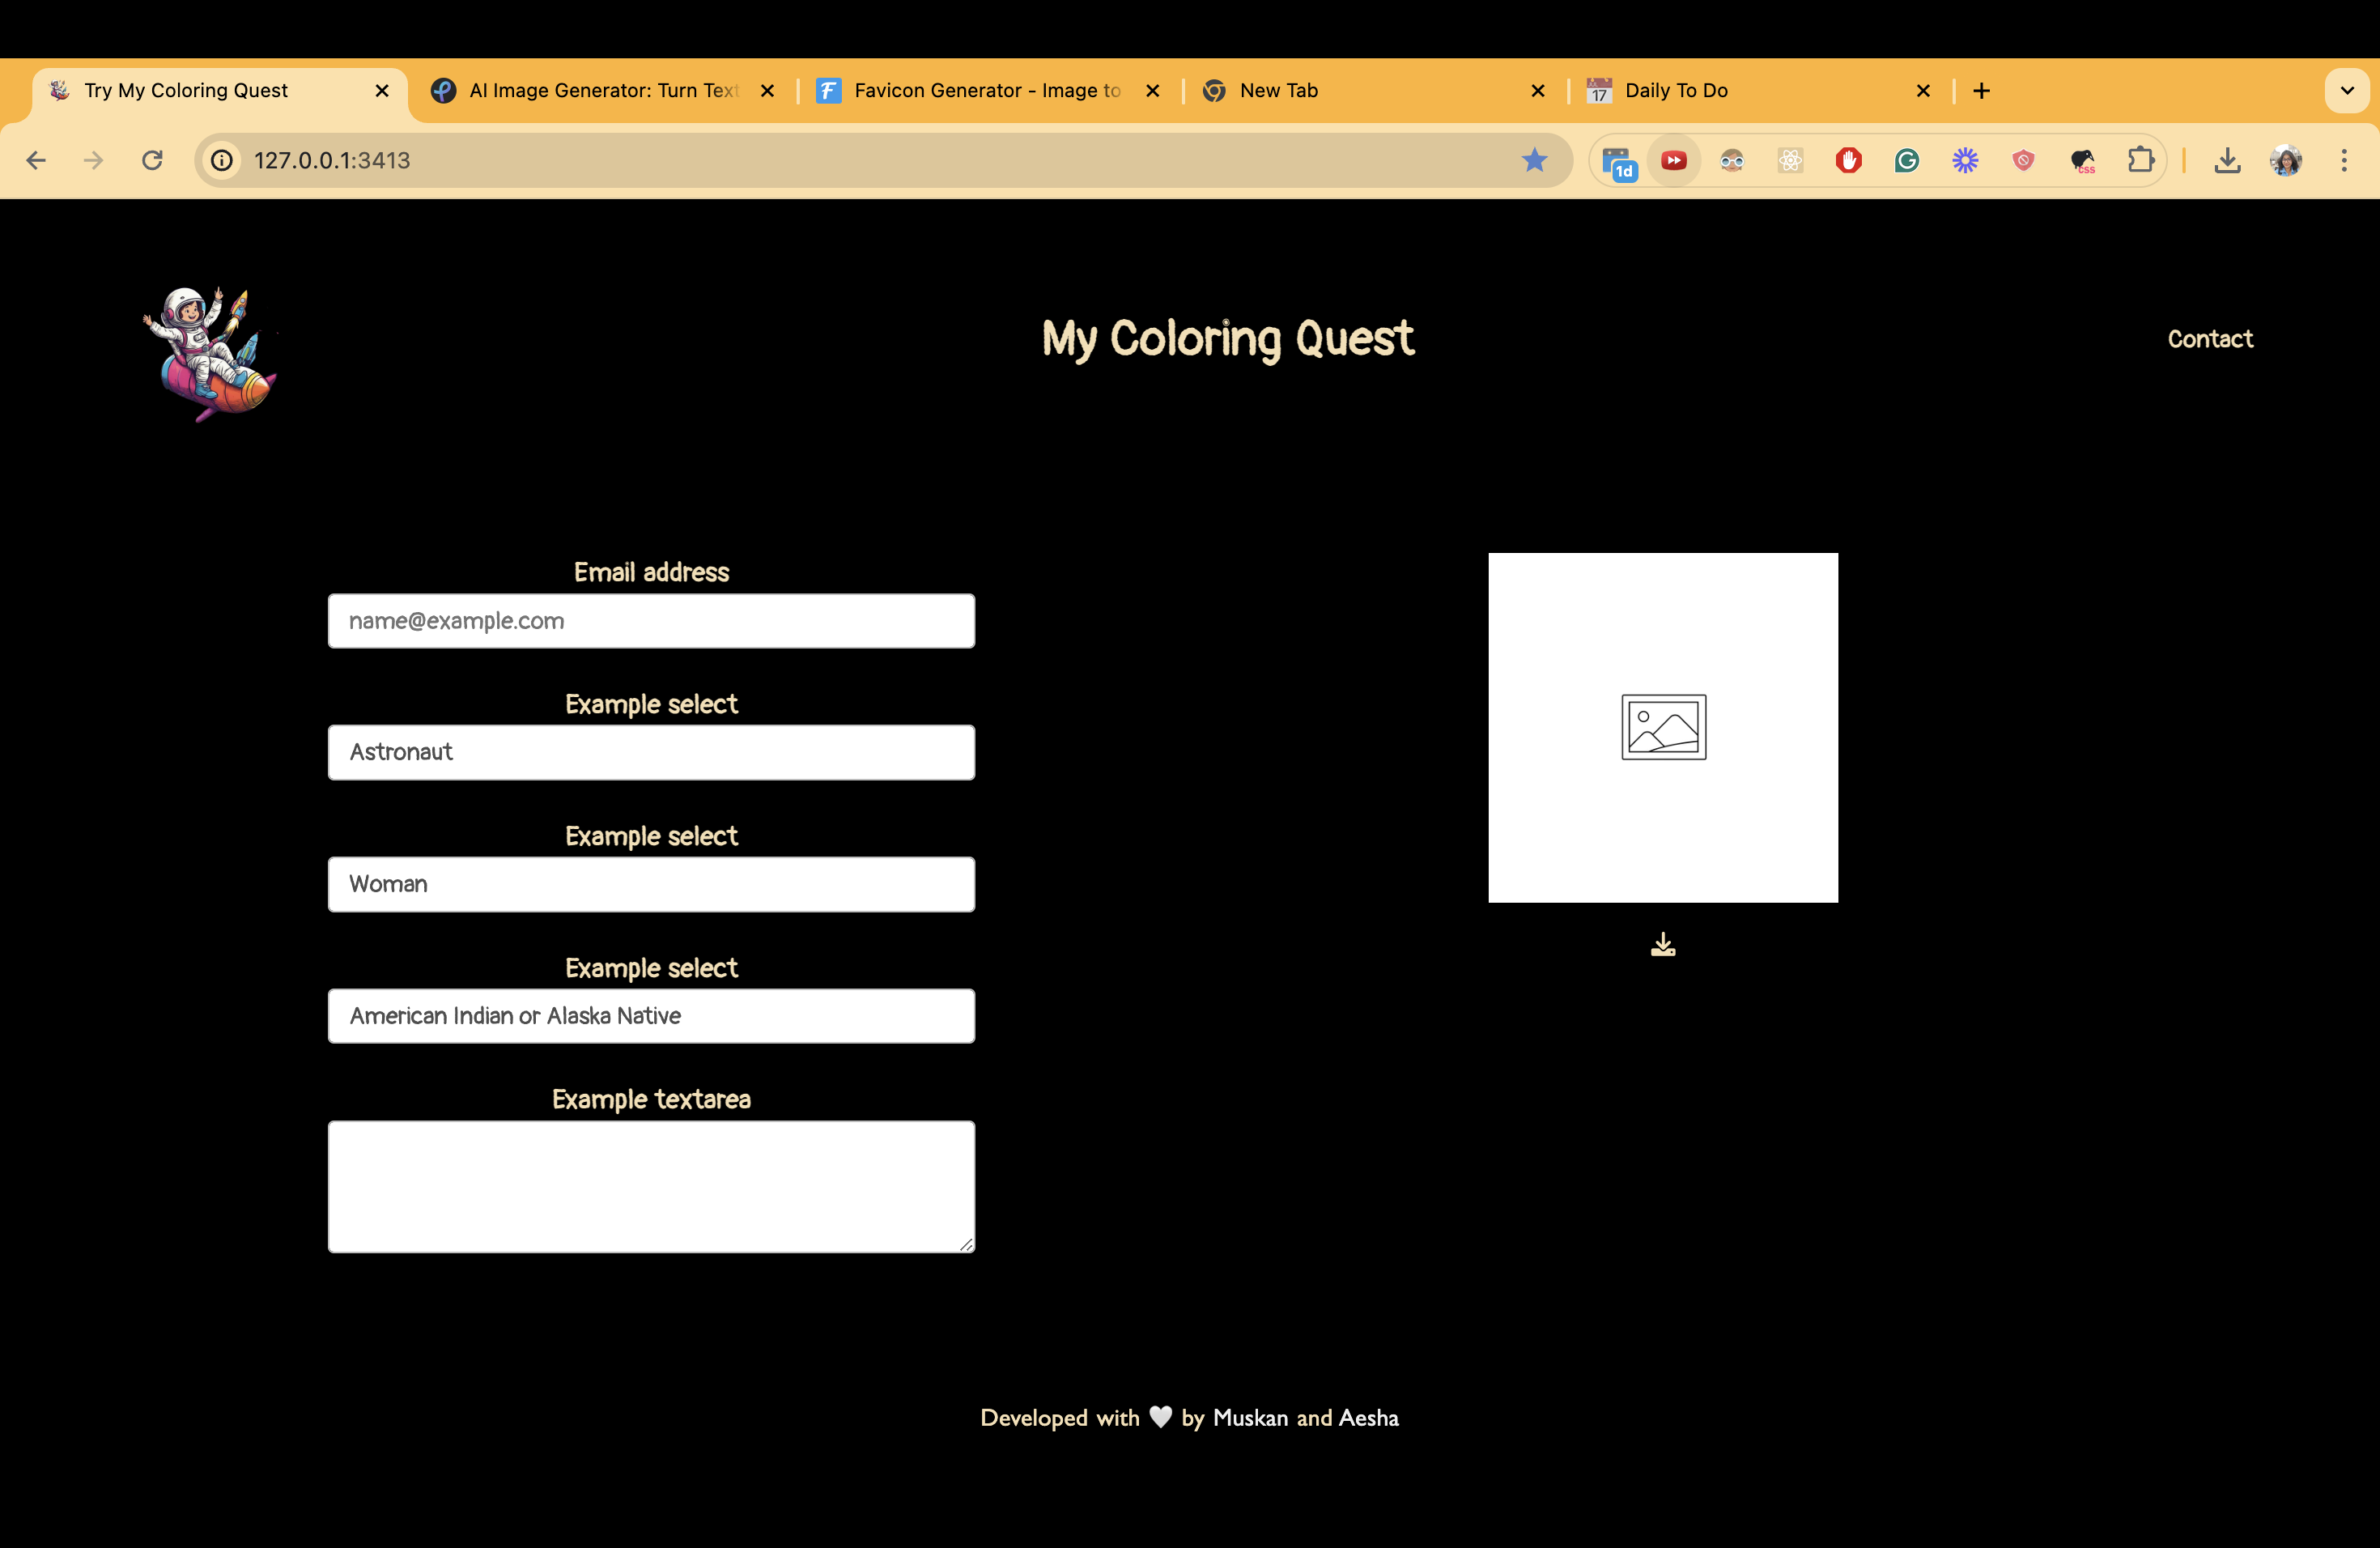Click the download icon below the image preview
The width and height of the screenshot is (2380, 1548).
[x=1662, y=945]
